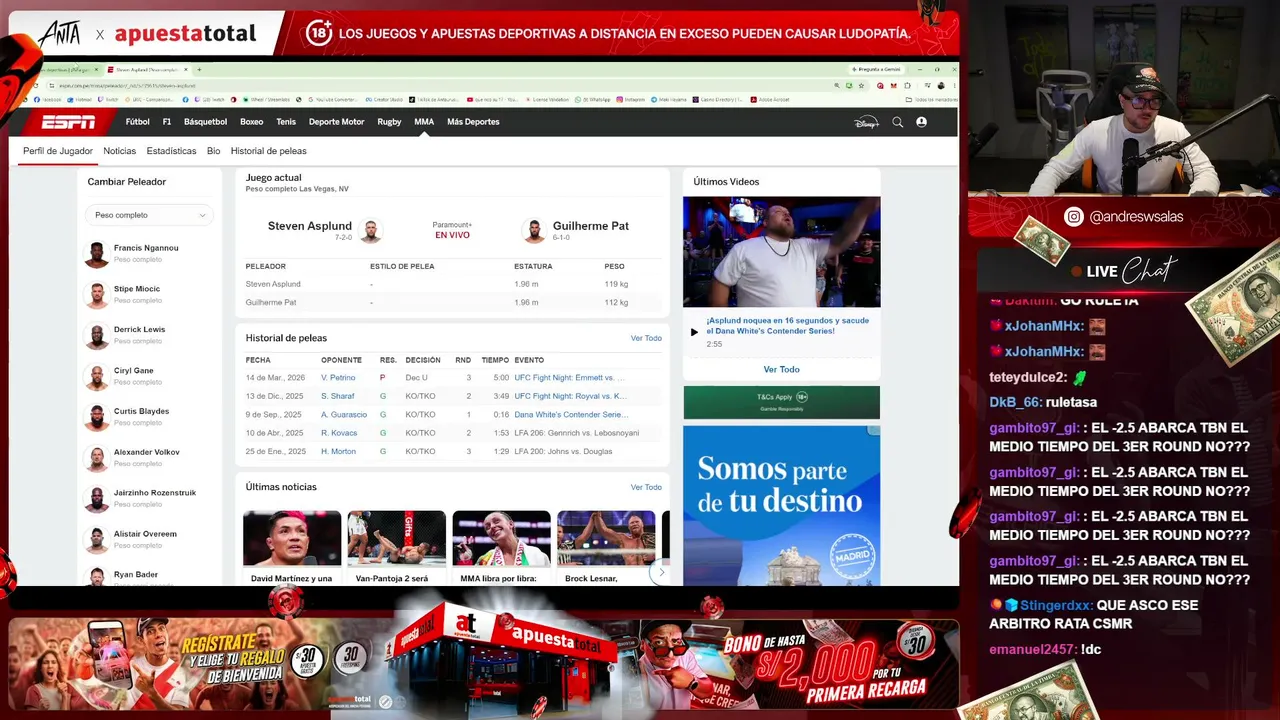The image size is (1280, 720).
Task: Switch to the Bio tab
Action: click(x=214, y=151)
